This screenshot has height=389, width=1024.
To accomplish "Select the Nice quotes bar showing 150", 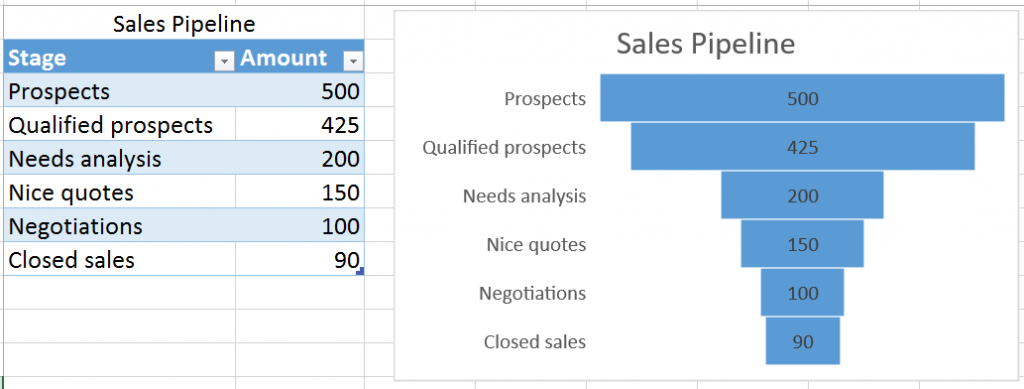I will point(802,243).
